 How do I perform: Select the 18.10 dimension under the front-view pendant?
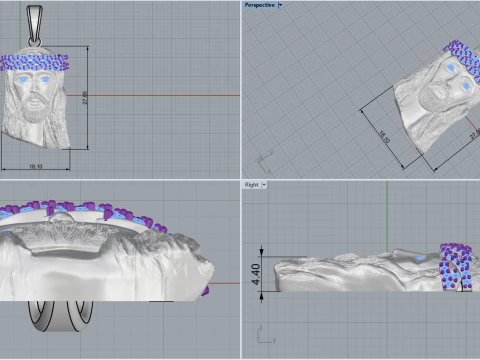36,166
